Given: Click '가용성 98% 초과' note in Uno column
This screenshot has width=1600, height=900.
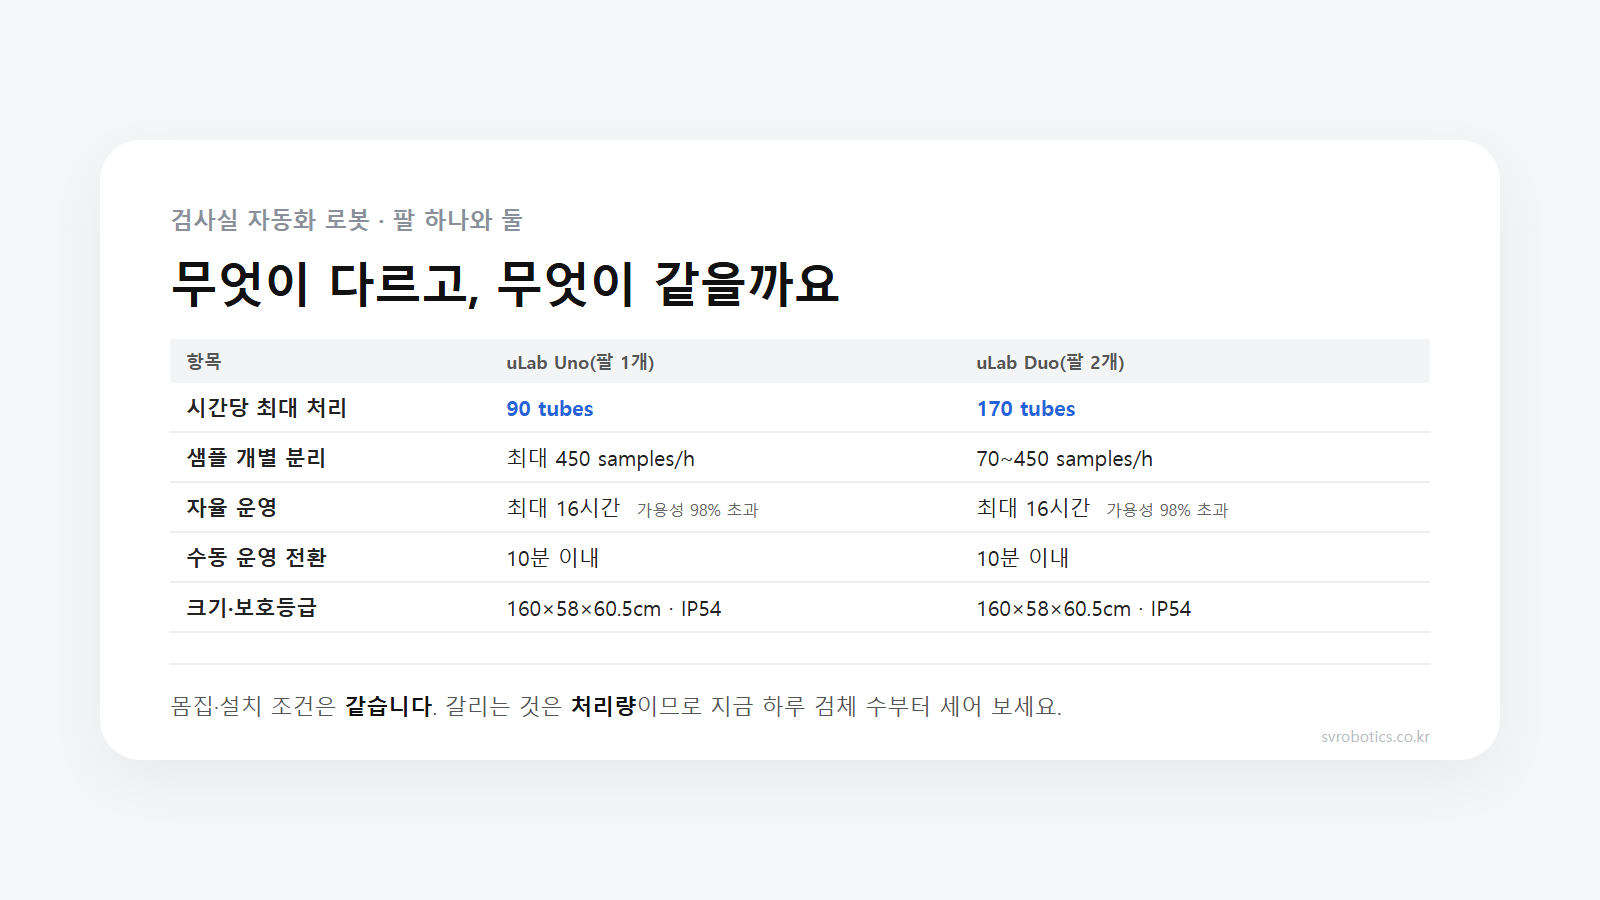Looking at the screenshot, I should coord(698,510).
